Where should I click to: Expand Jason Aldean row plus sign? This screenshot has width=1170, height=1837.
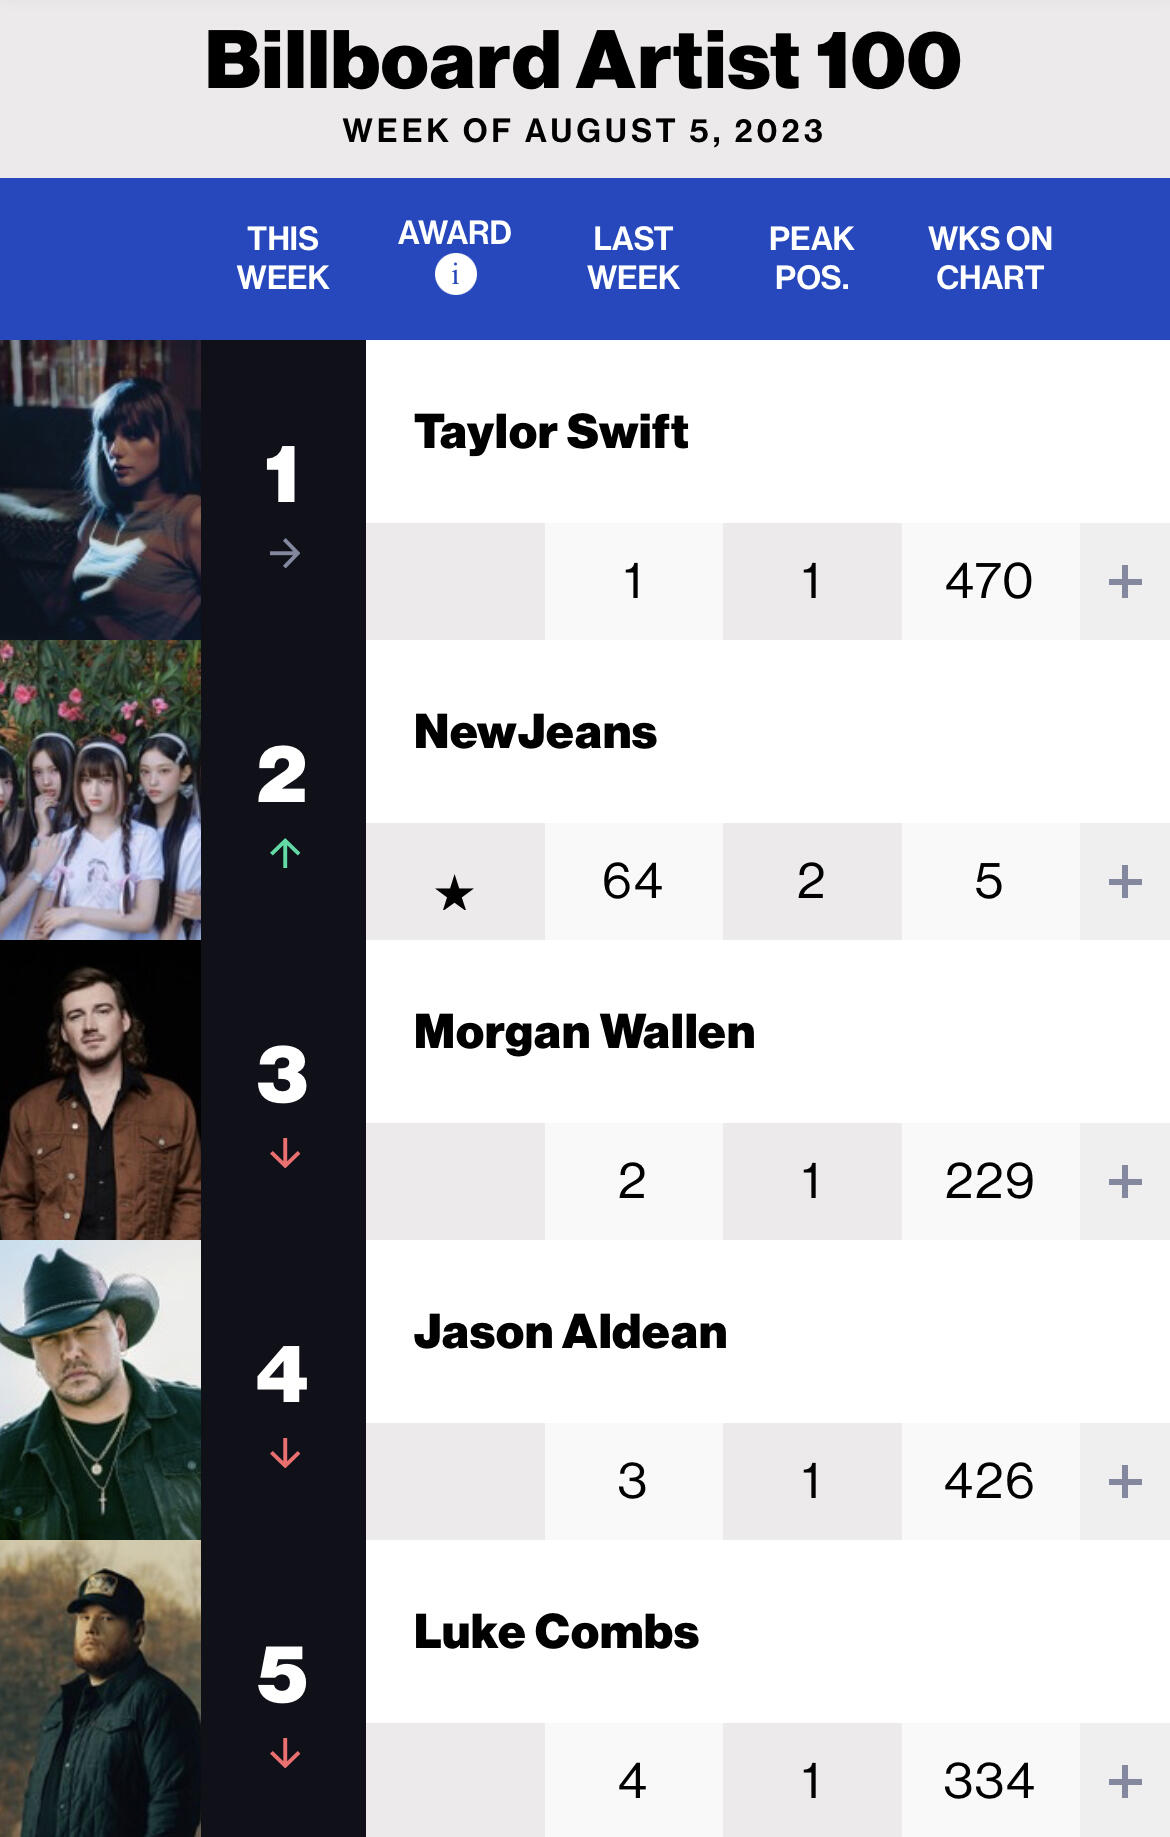click(1125, 1481)
